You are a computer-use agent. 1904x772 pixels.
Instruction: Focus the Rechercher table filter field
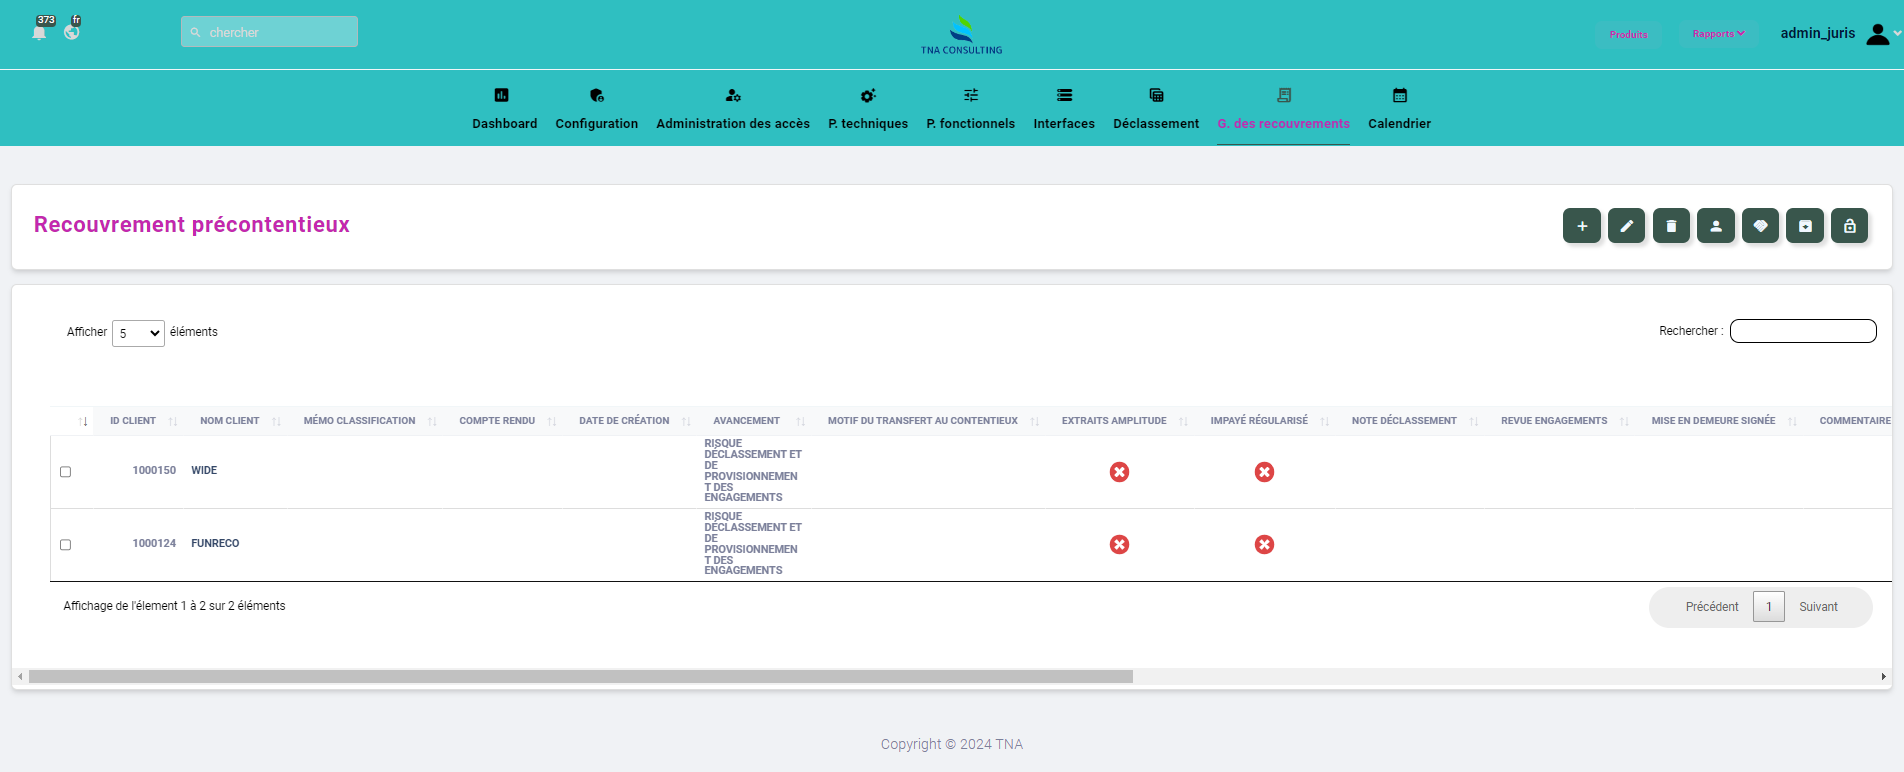[1802, 331]
